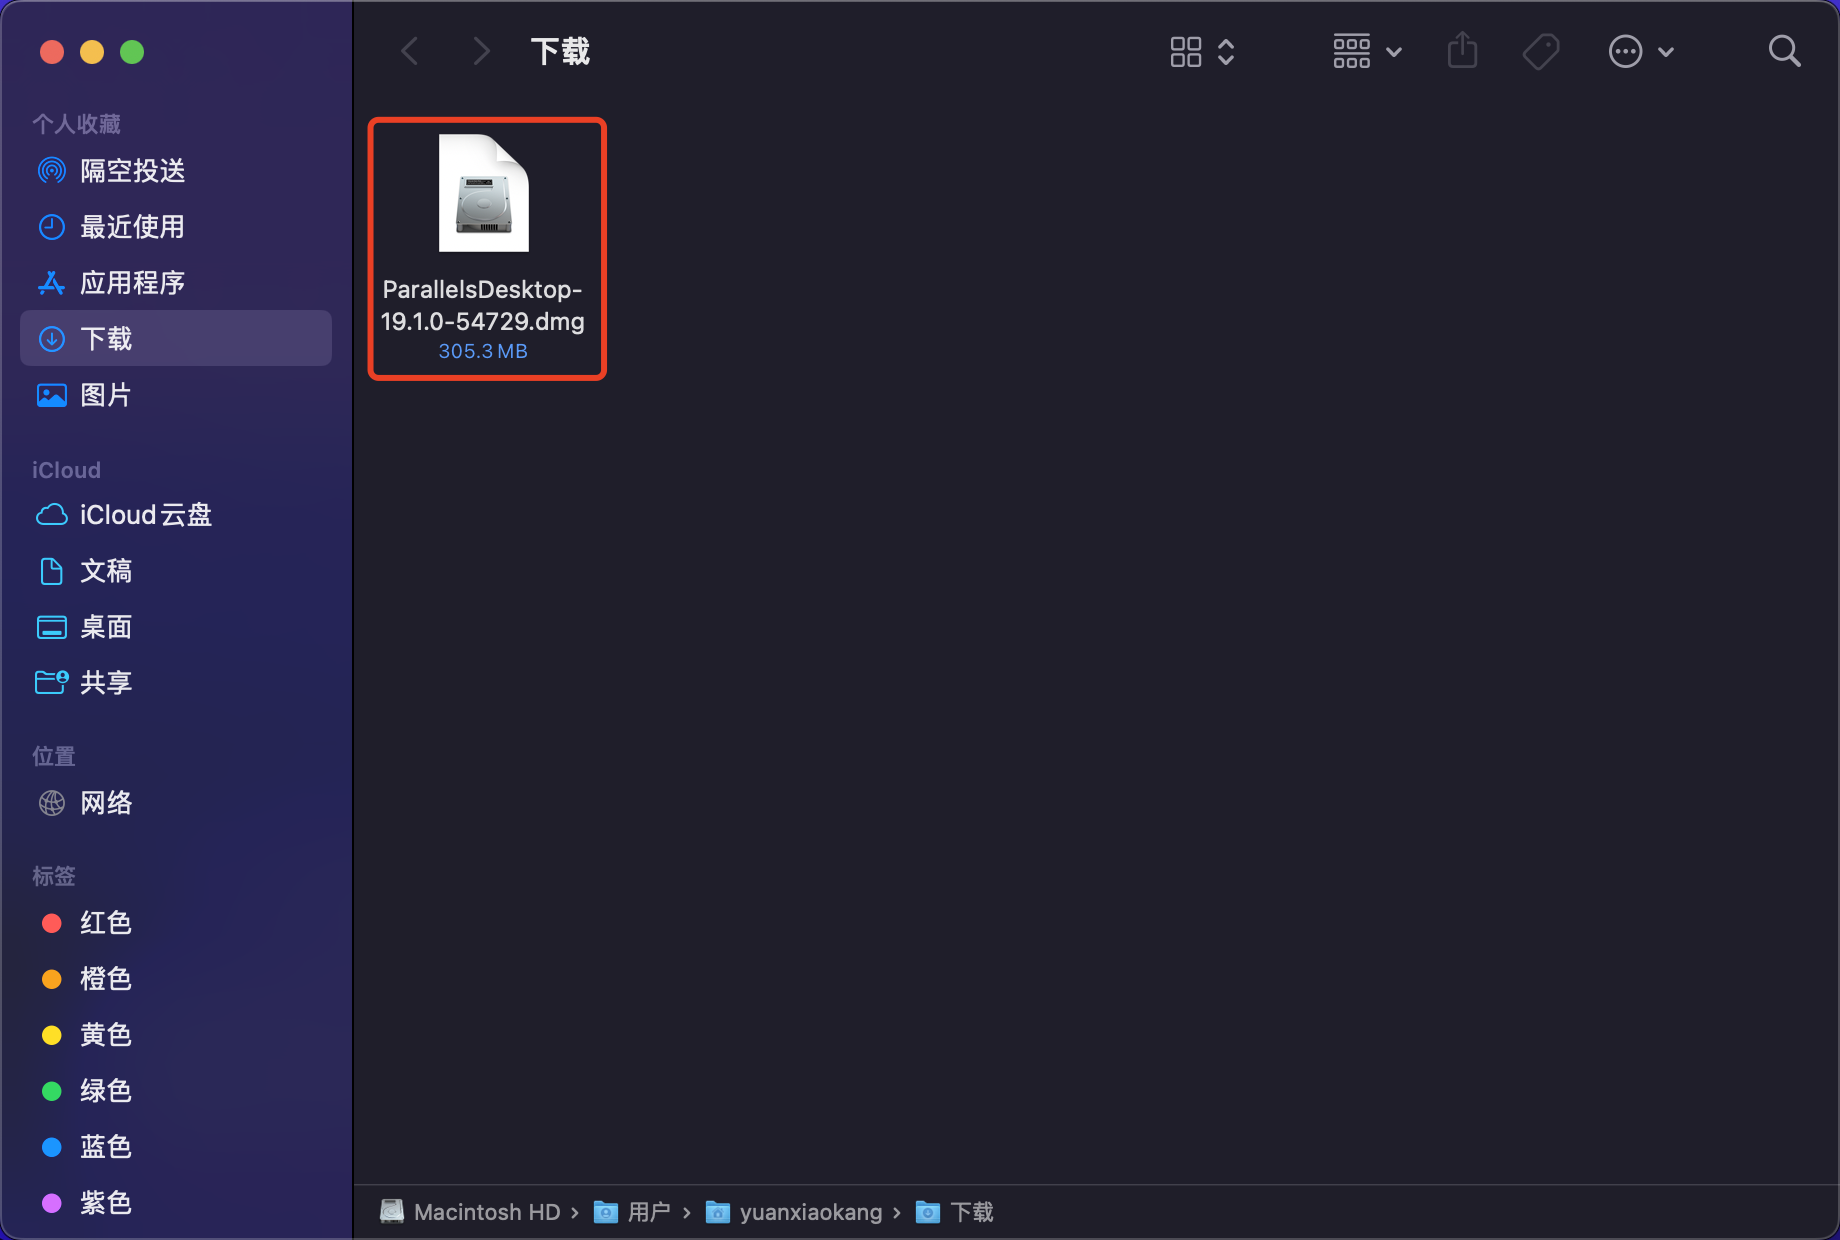Screen dimensions: 1840x1240
Task: Open iCloud 云盘 in sidebar
Action: [176, 515]
